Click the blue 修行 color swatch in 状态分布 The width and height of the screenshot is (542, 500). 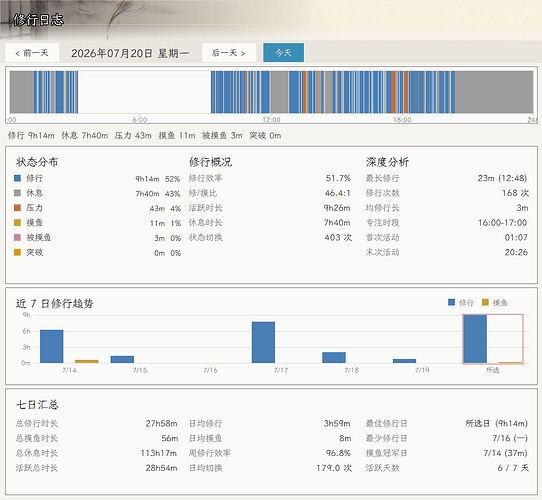pos(17,178)
